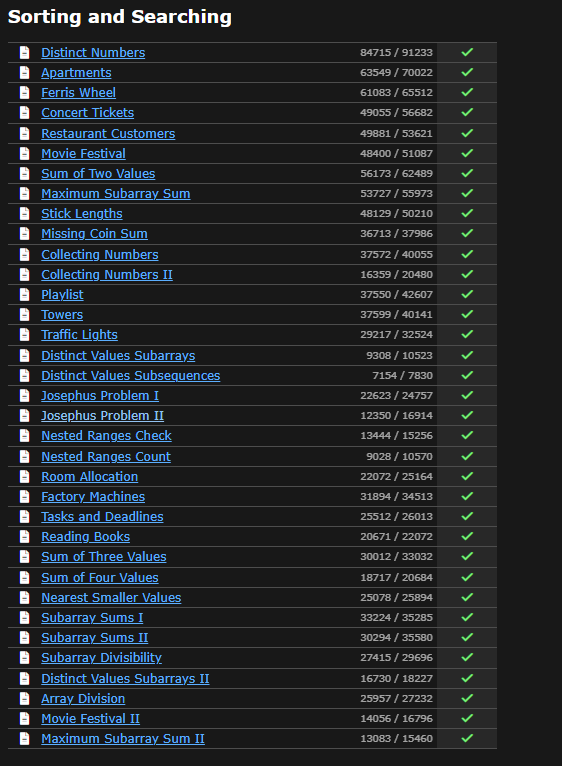This screenshot has width=562, height=766.
Task: Click the document icon beside Restaurant Customers
Action: [x=24, y=133]
